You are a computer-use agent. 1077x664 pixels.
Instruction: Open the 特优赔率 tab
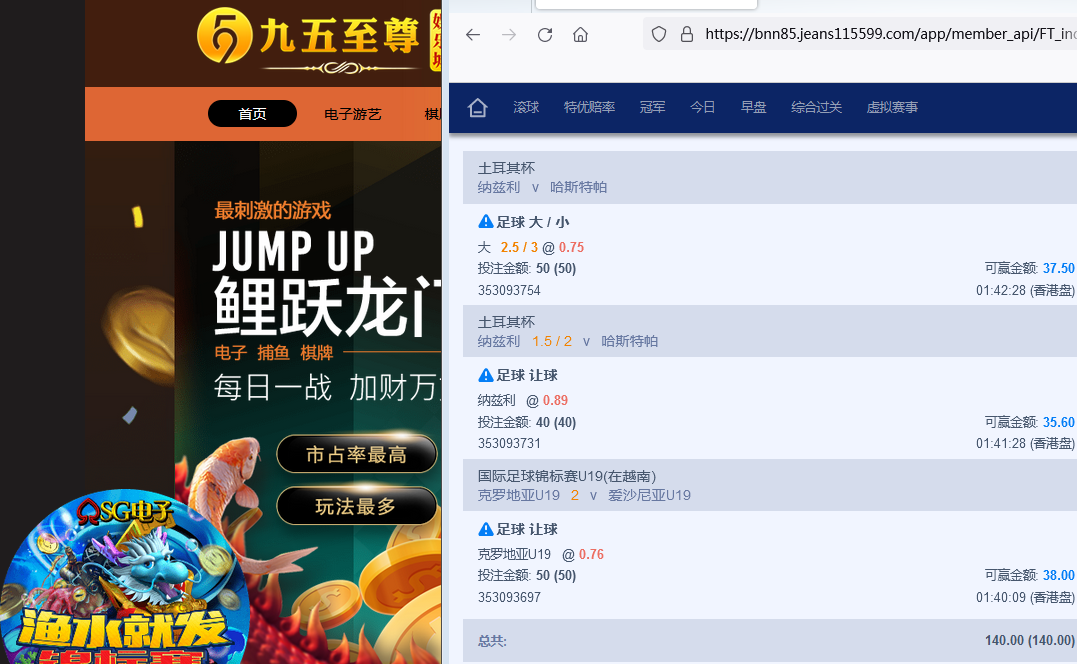[x=589, y=107]
